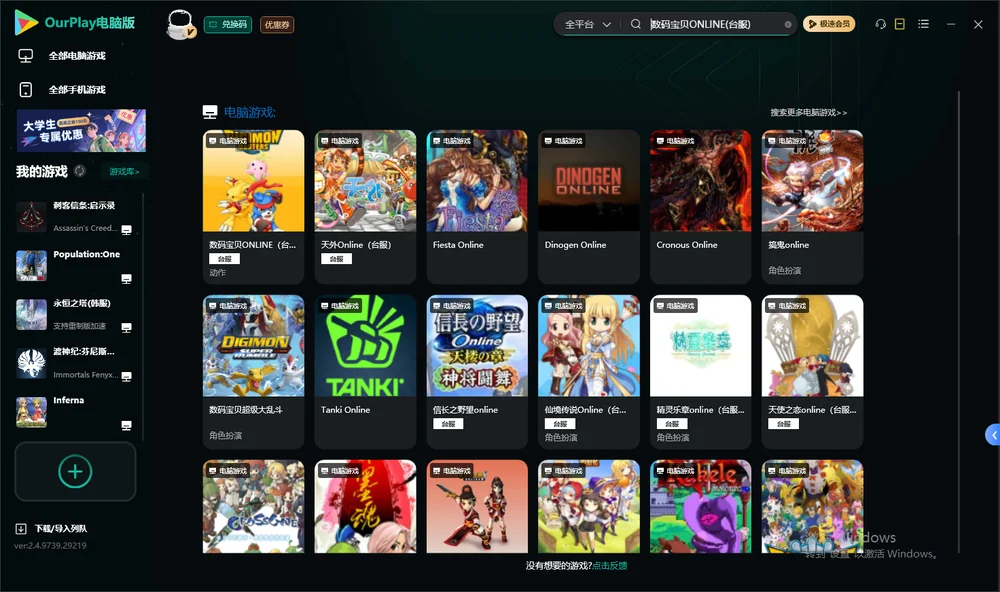This screenshot has height=592, width=1000.
Task: Expand the blue side panel arrow
Action: 993,435
